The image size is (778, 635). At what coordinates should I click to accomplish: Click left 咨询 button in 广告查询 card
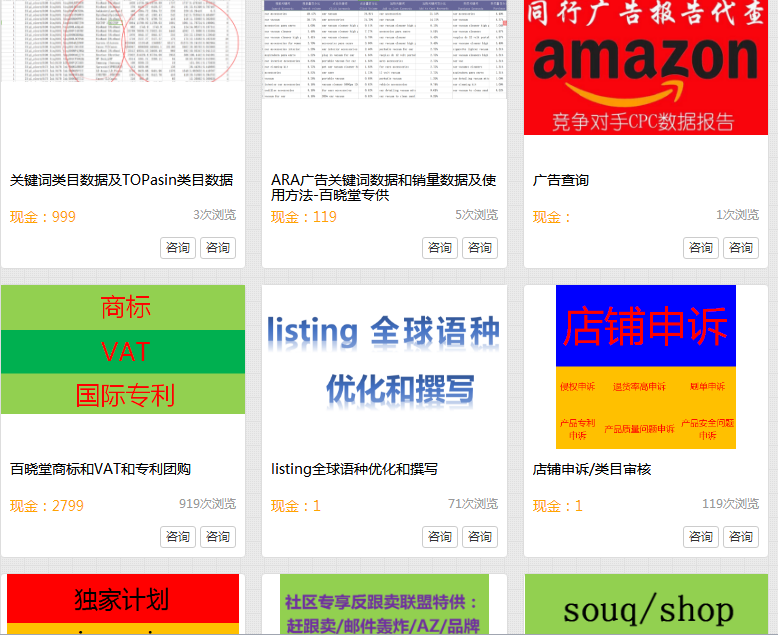pos(701,248)
